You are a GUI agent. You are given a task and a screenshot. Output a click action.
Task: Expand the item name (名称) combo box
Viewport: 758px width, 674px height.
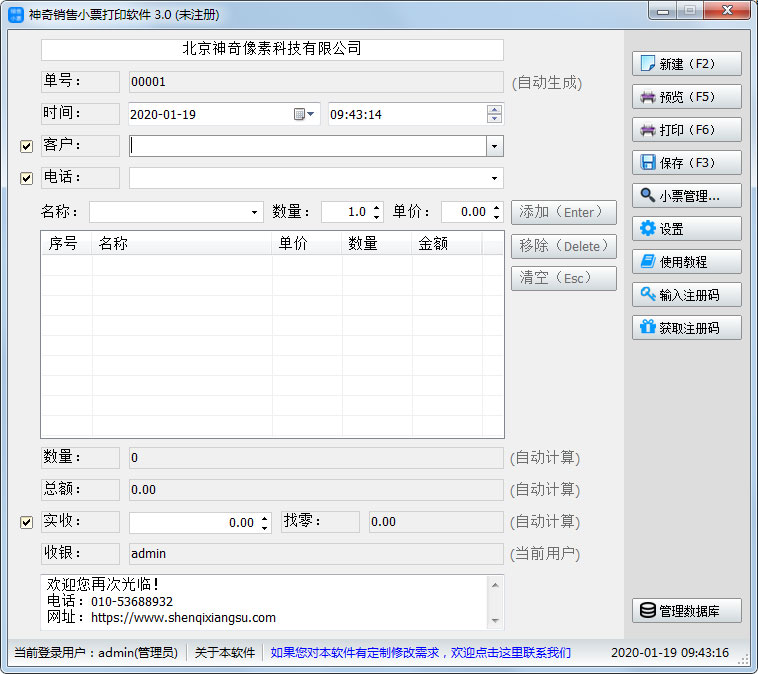pyautogui.click(x=255, y=212)
